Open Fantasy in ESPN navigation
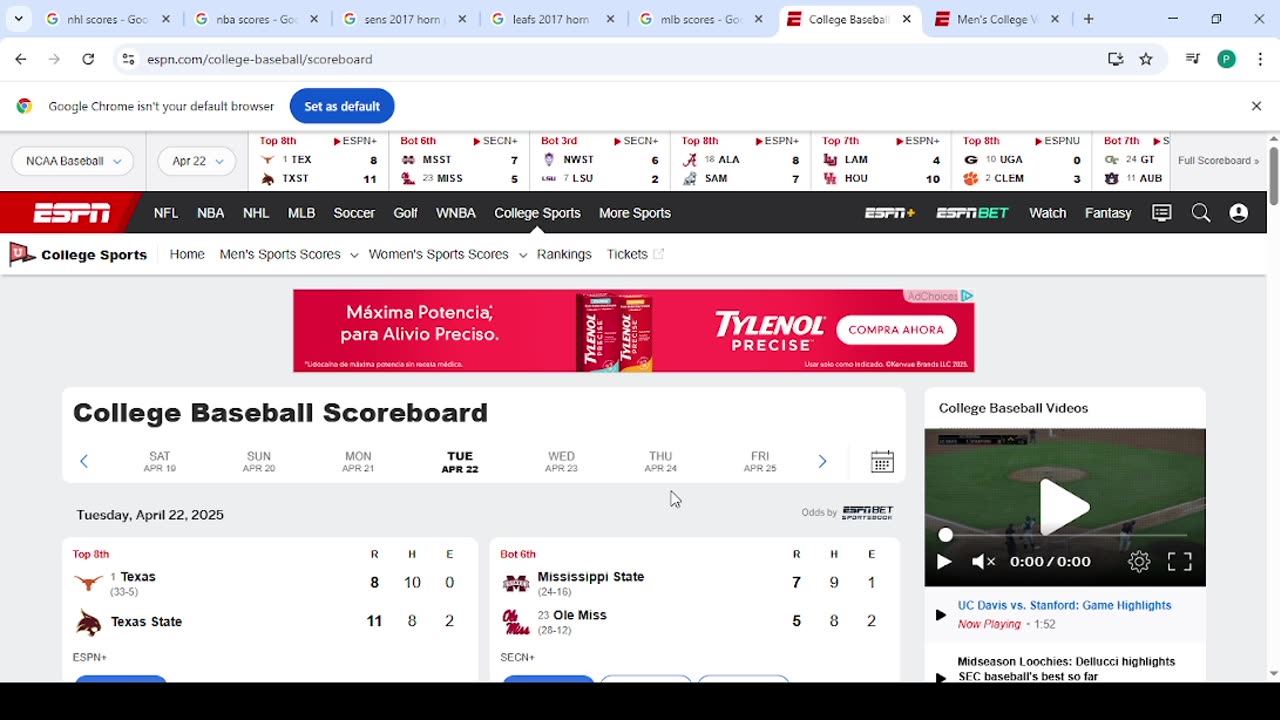The height and width of the screenshot is (720, 1280). click(x=1108, y=213)
